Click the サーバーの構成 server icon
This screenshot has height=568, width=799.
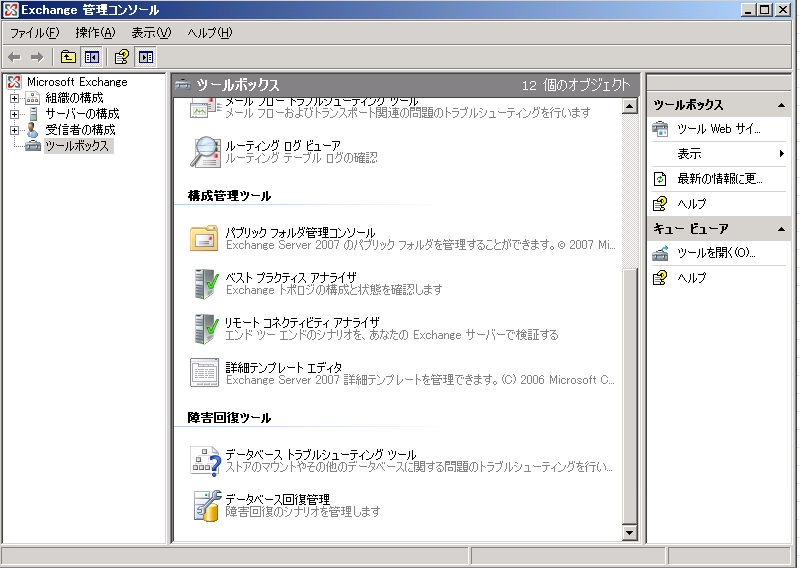34,114
